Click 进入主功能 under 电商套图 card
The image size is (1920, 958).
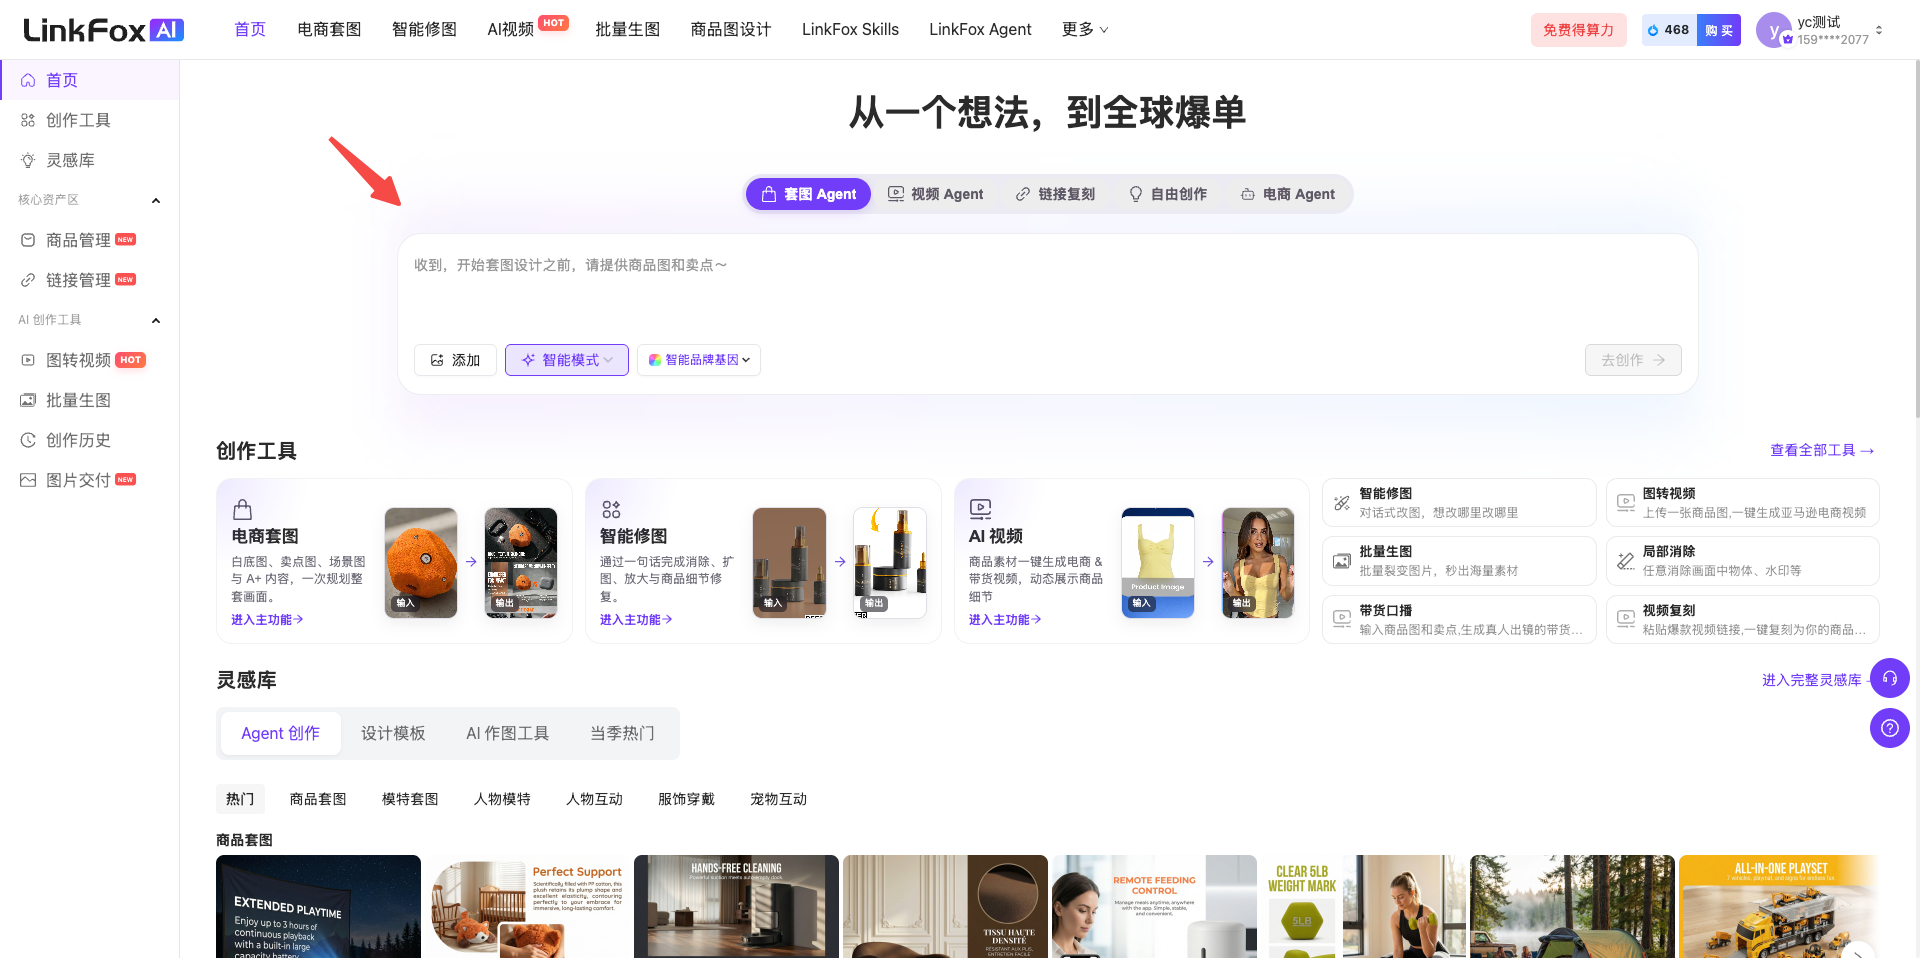[267, 620]
